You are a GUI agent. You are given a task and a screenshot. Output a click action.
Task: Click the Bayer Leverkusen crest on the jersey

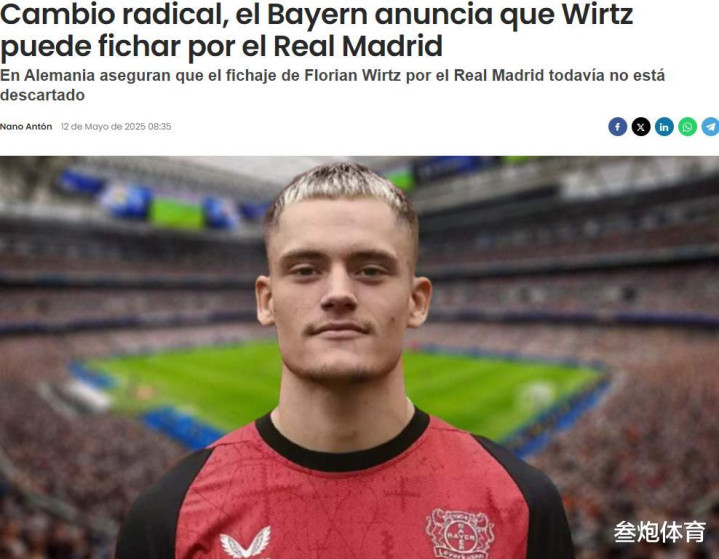point(460,534)
